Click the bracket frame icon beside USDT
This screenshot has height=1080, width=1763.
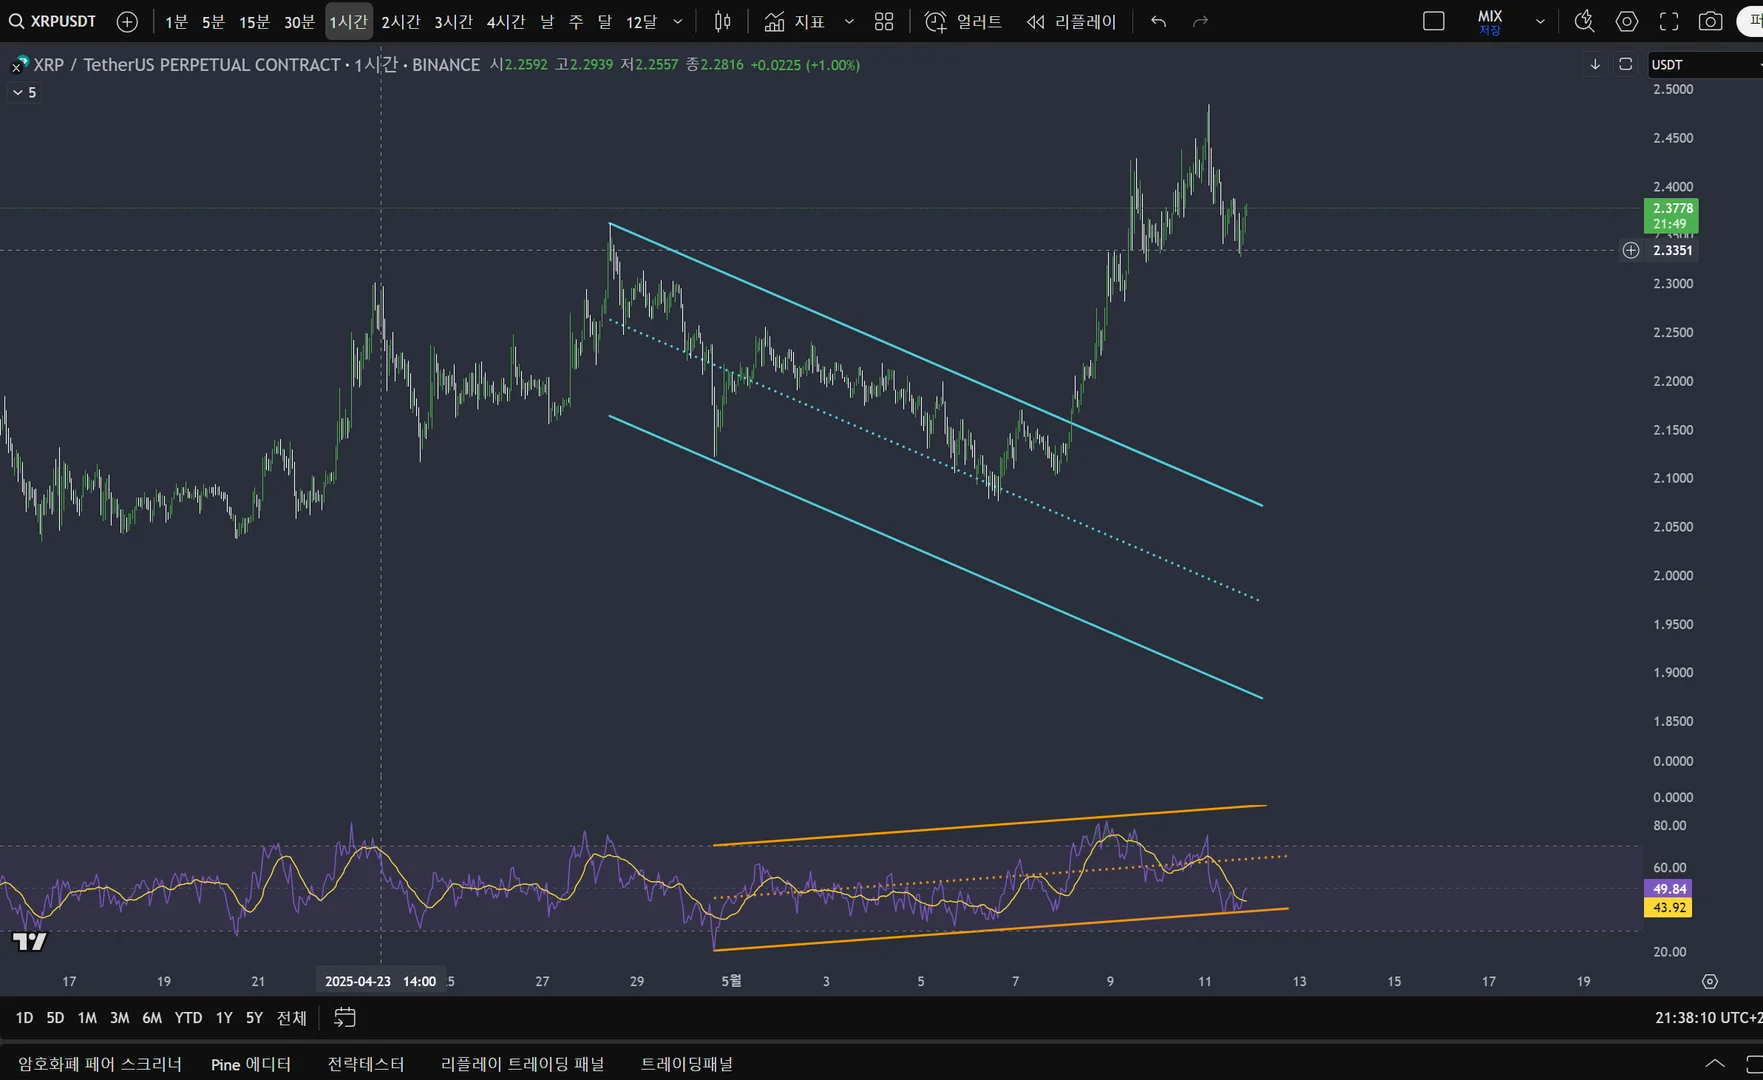[x=1626, y=64]
